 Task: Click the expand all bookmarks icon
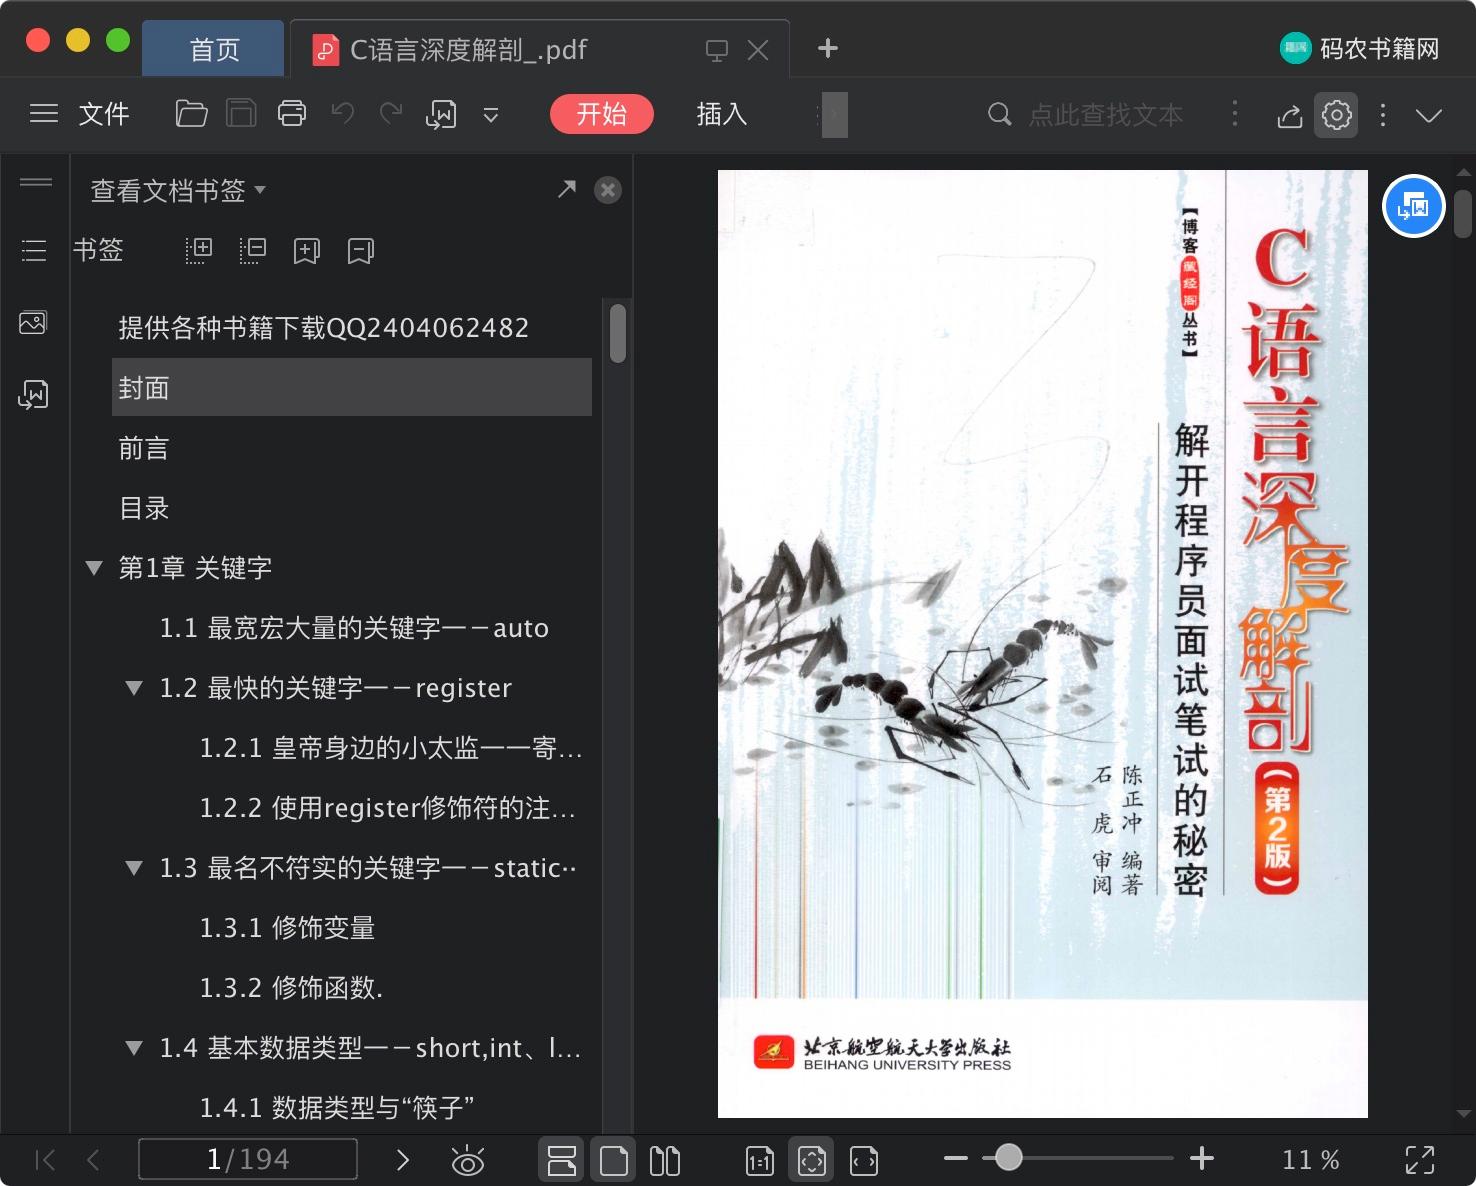(x=199, y=250)
